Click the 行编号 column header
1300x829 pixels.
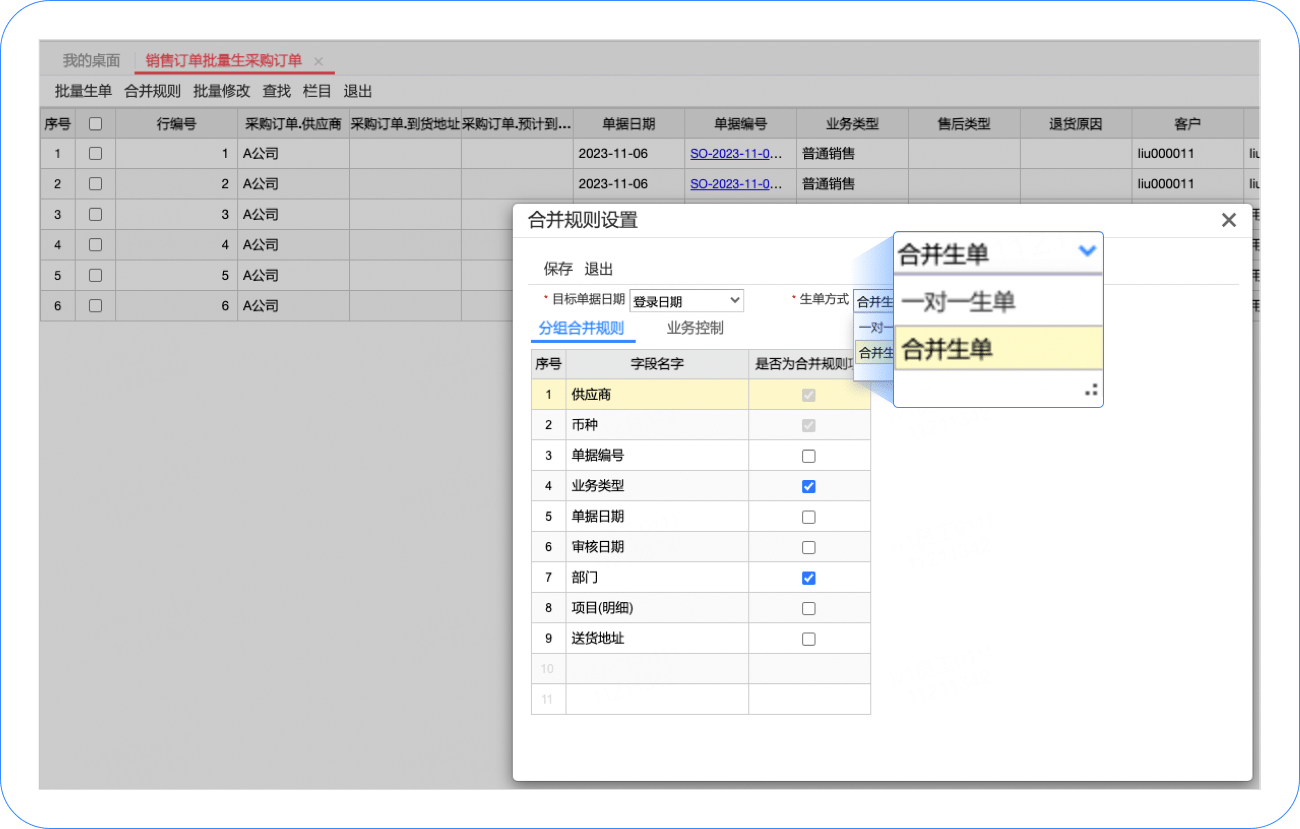click(176, 124)
